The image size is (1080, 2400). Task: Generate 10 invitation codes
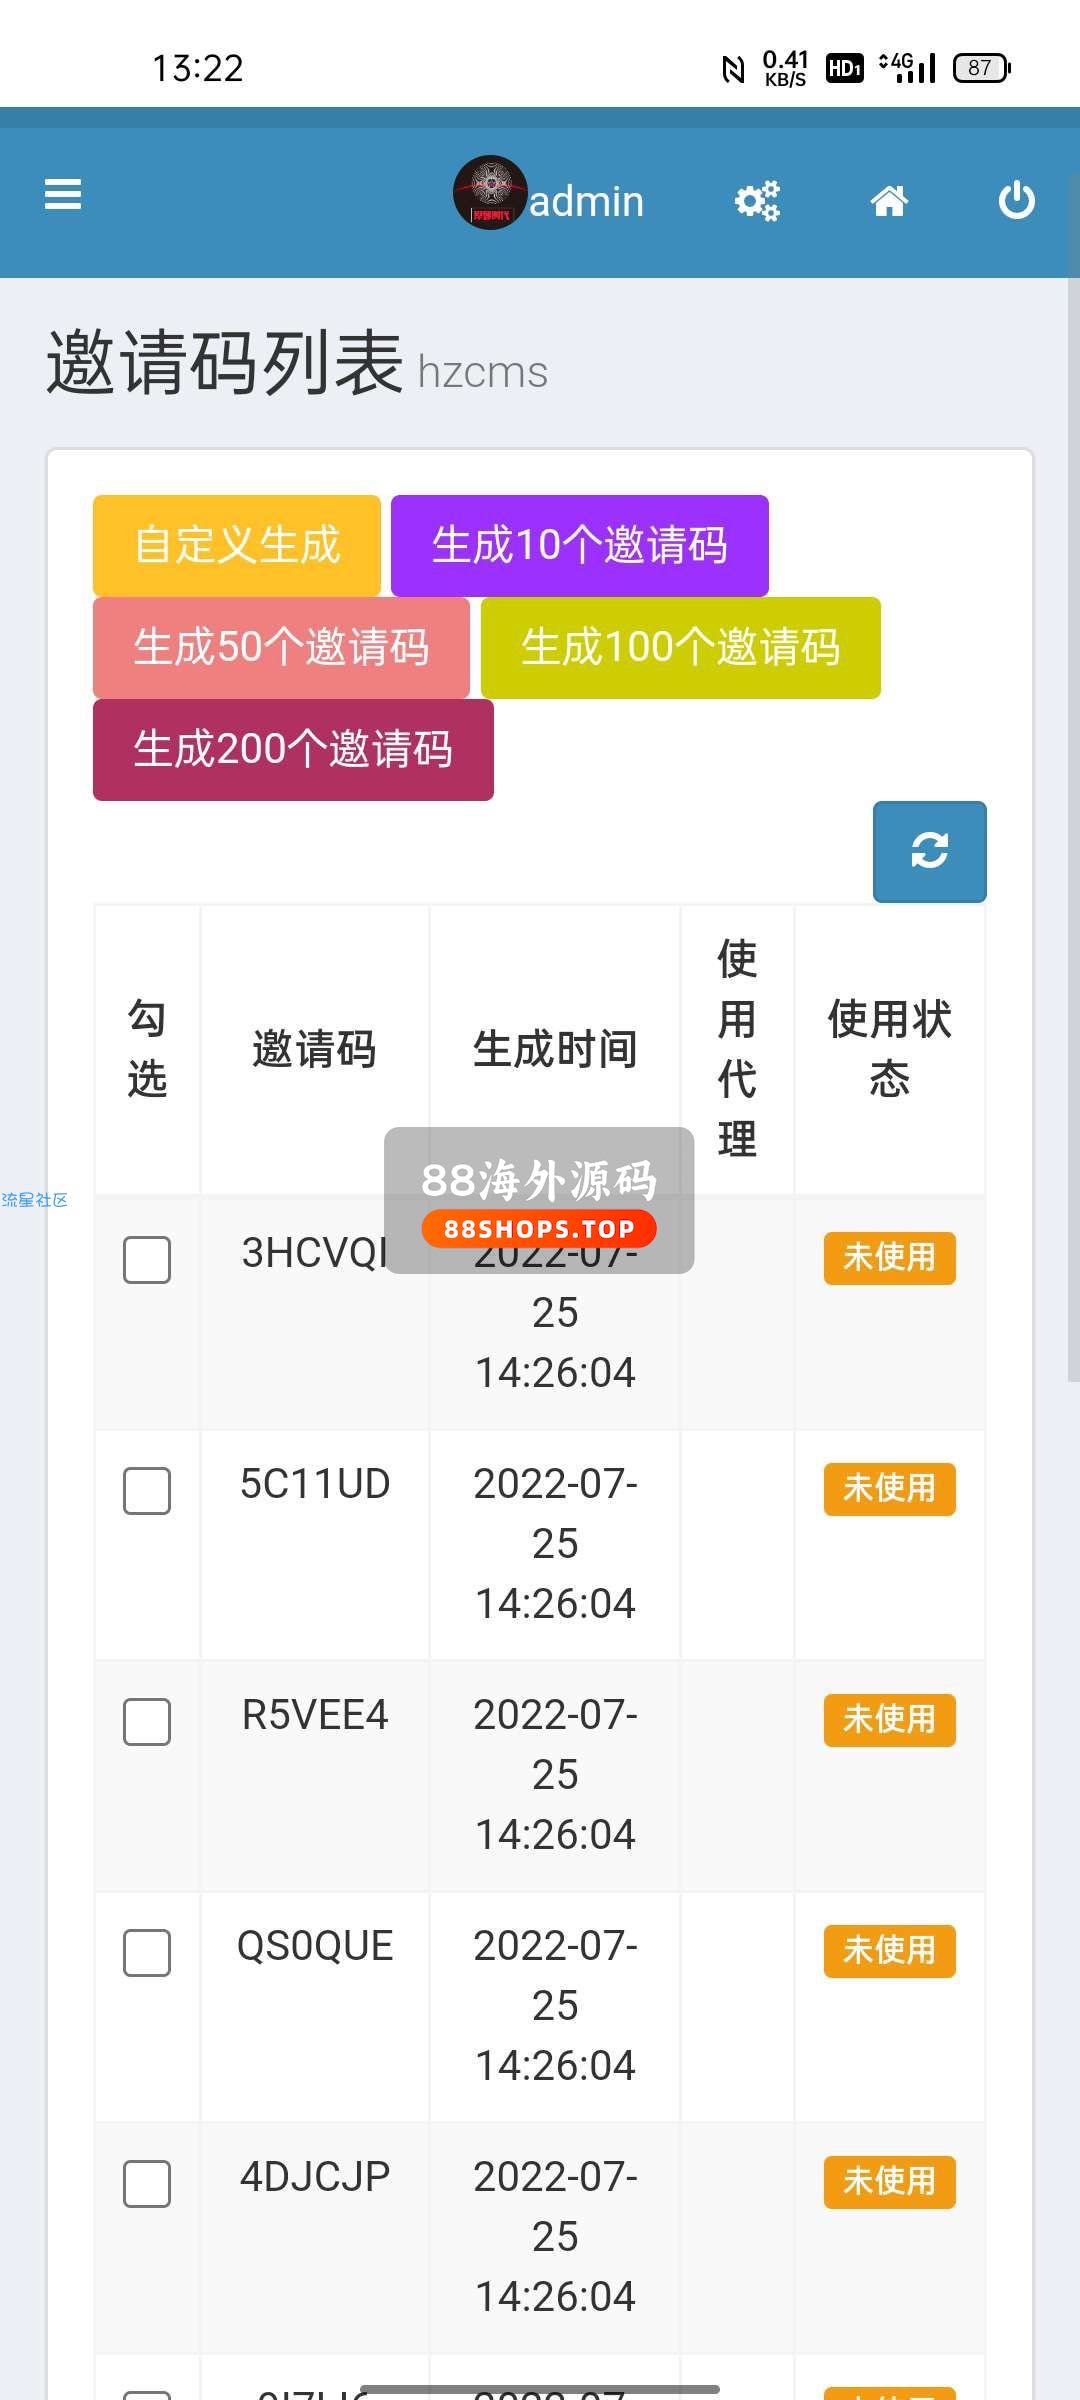579,545
